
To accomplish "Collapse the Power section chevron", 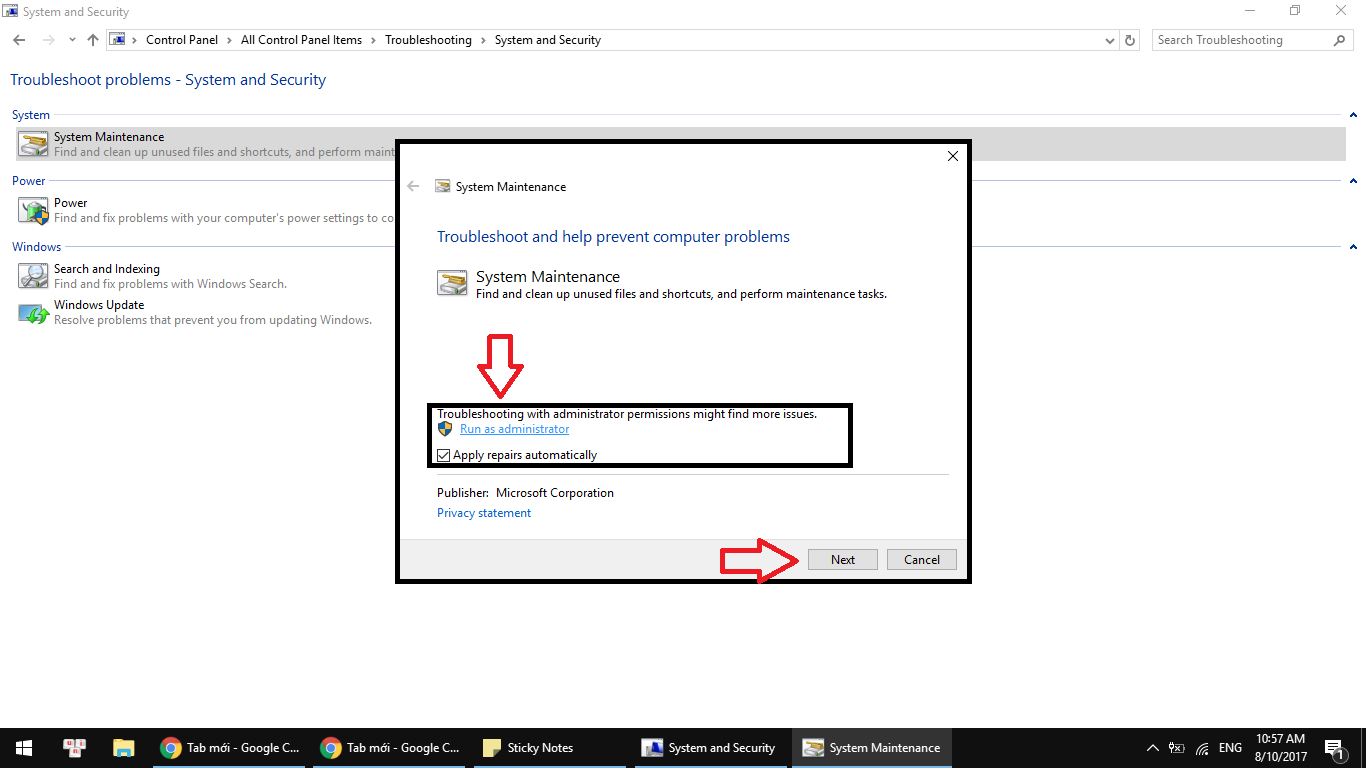I will coord(1353,181).
